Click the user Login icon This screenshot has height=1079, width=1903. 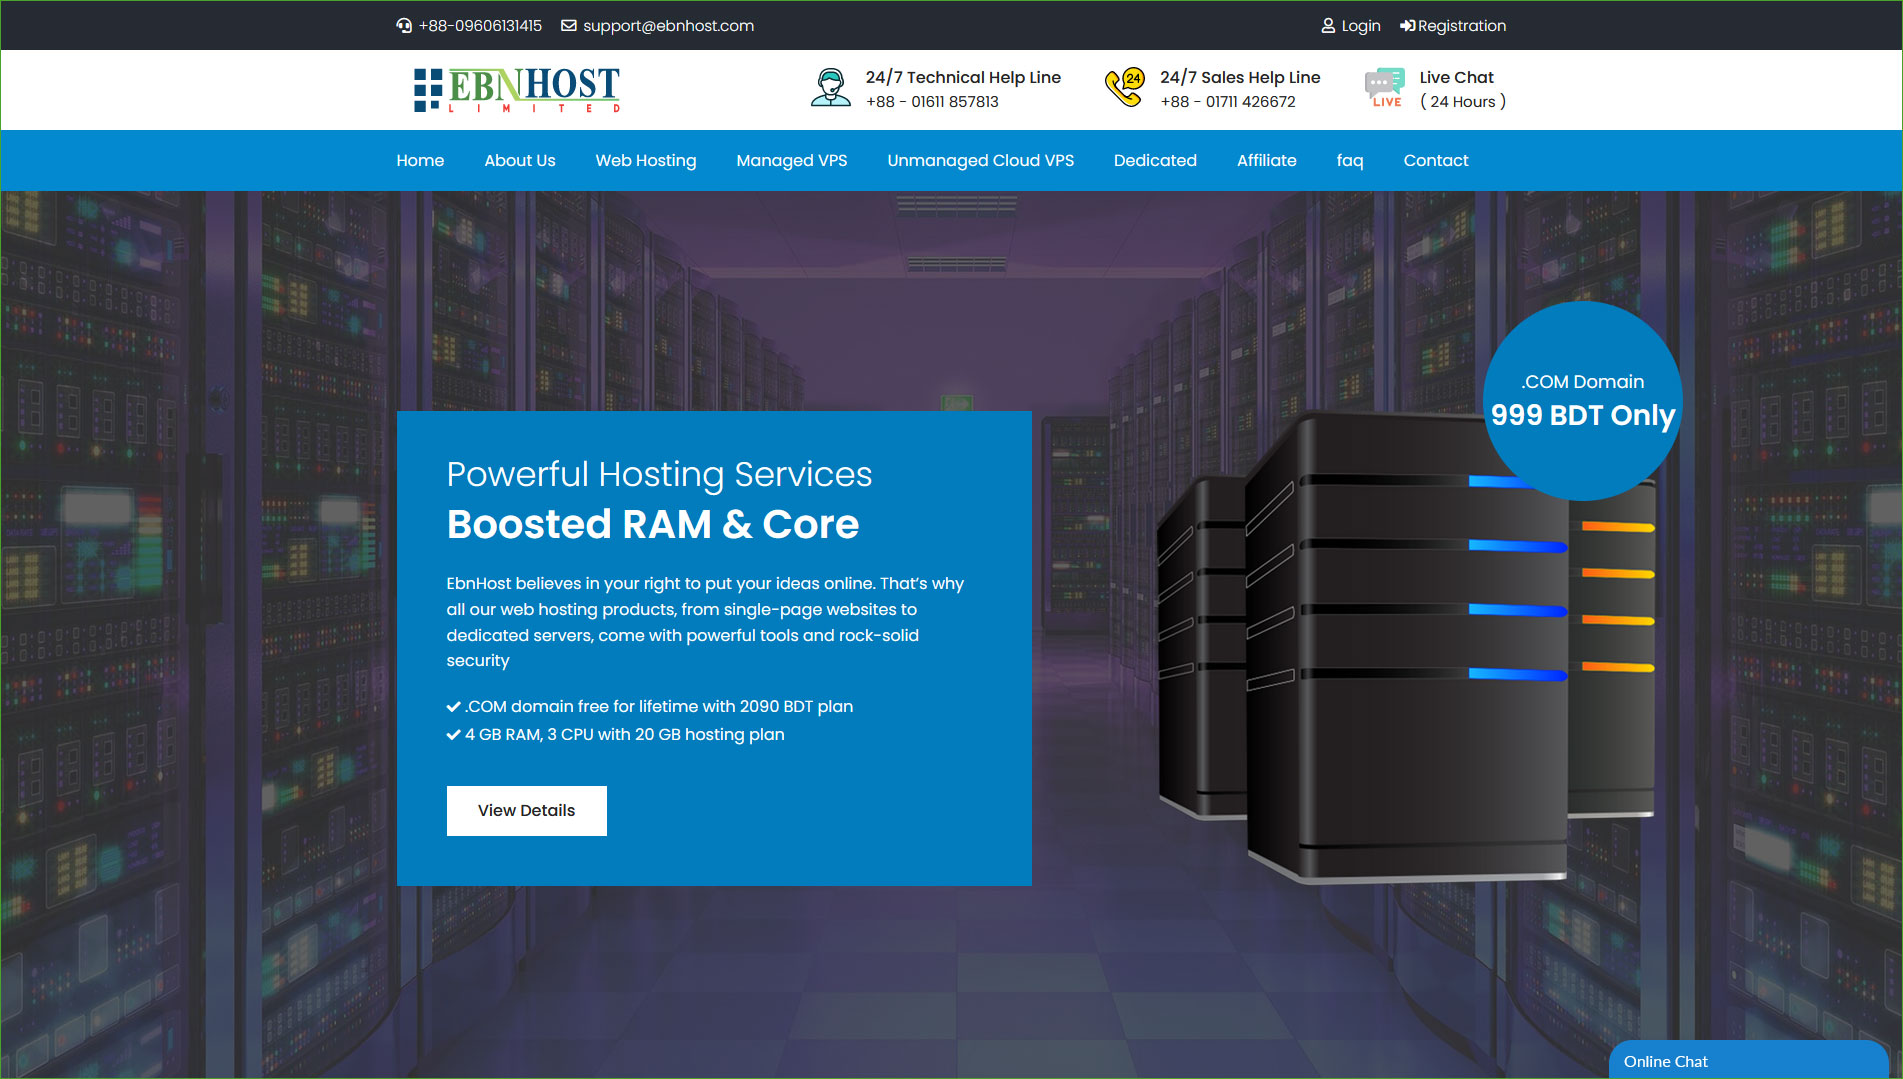pyautogui.click(x=1328, y=26)
